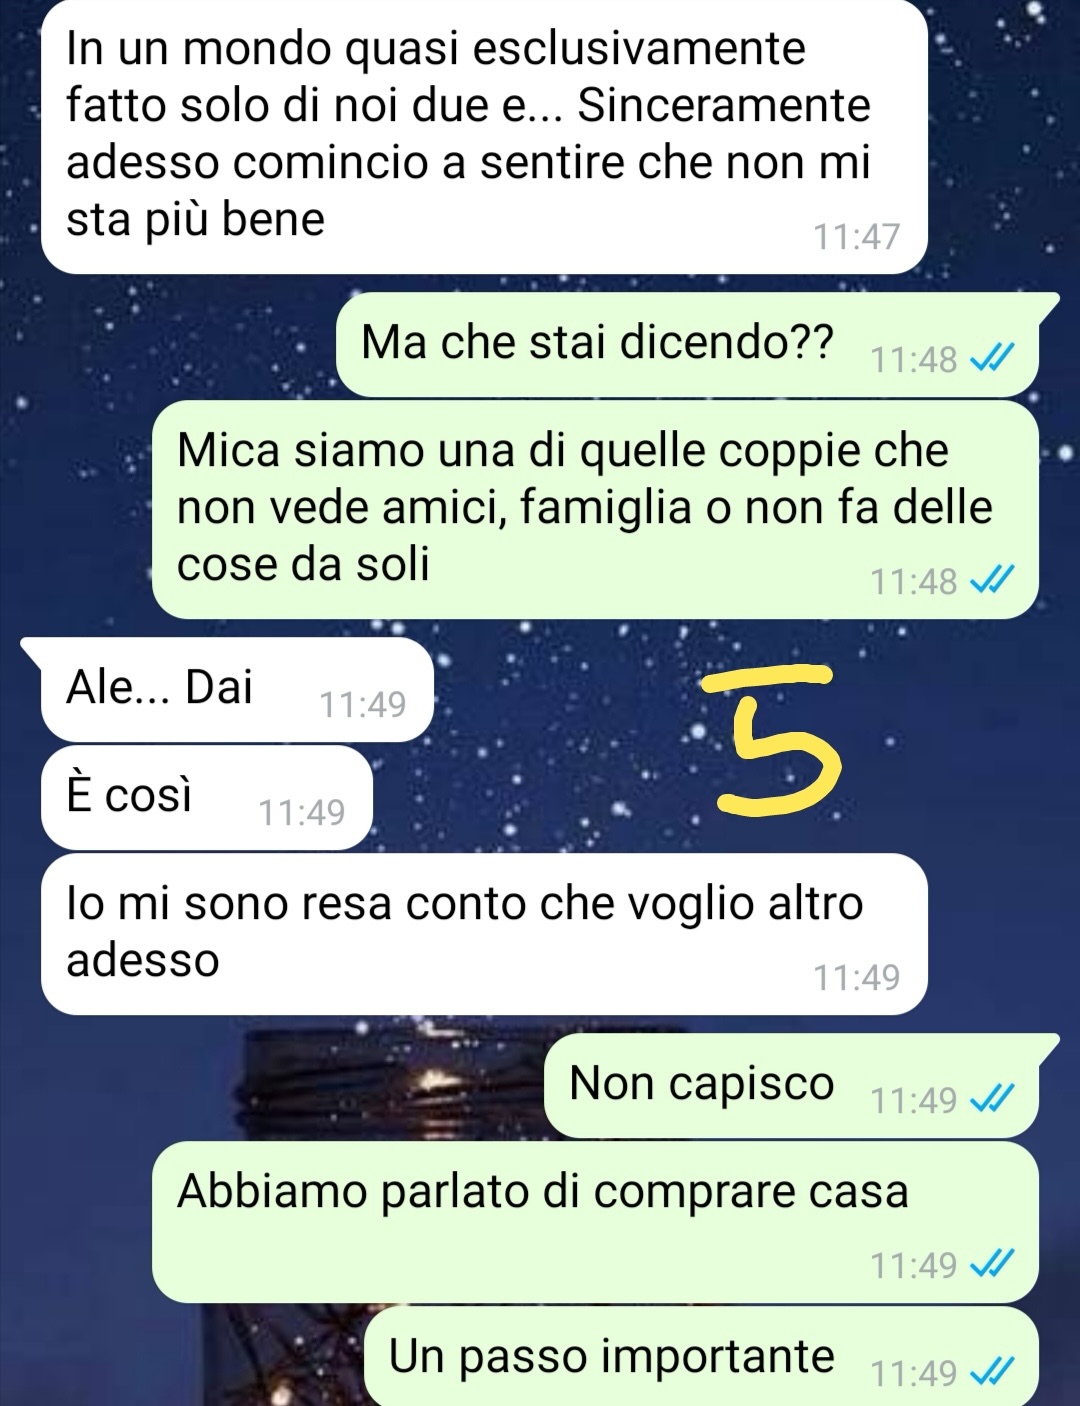Select the 'In un mondo quasi esclusivamente' message
The image size is (1080, 1406).
click(484, 136)
